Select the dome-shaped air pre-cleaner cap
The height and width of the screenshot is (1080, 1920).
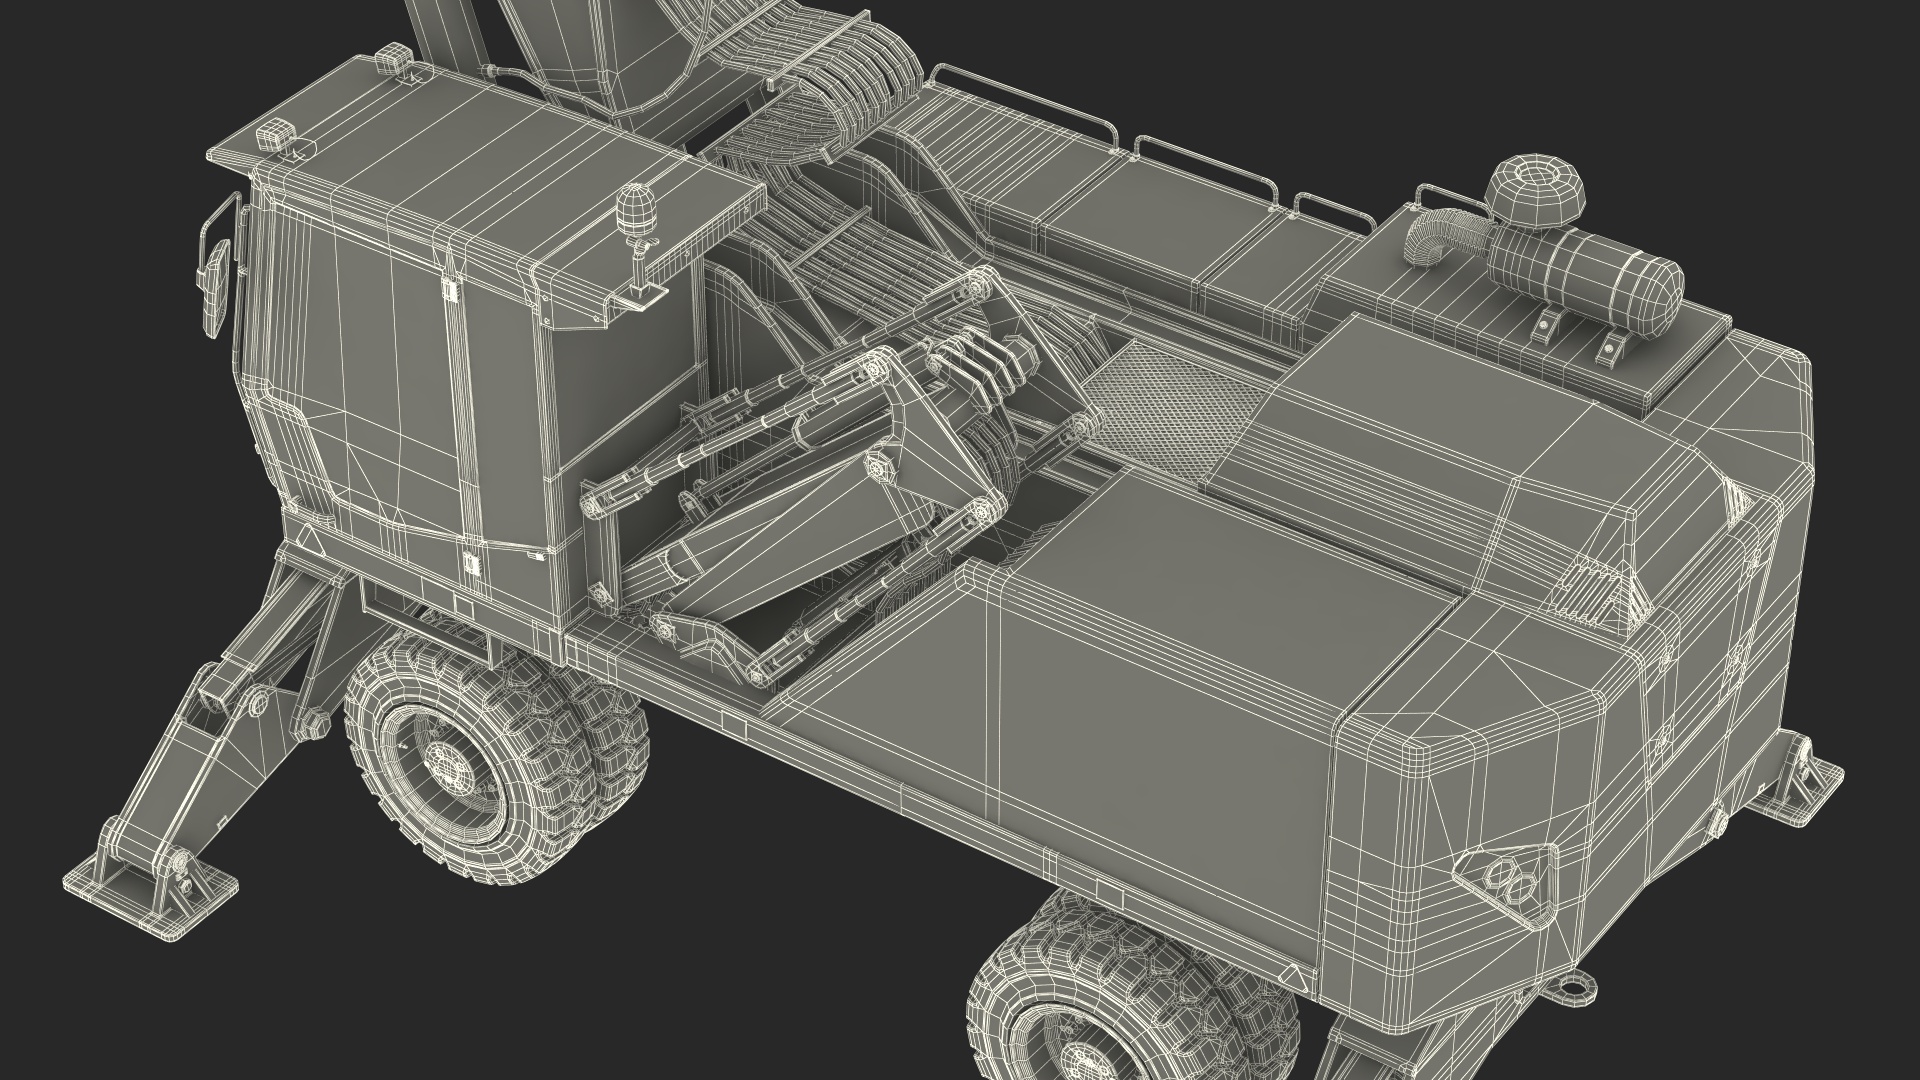[x=1535, y=191]
